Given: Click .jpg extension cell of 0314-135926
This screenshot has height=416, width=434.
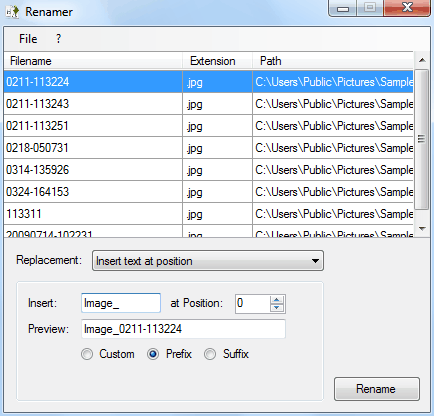Looking at the screenshot, I should pyautogui.click(x=217, y=170).
